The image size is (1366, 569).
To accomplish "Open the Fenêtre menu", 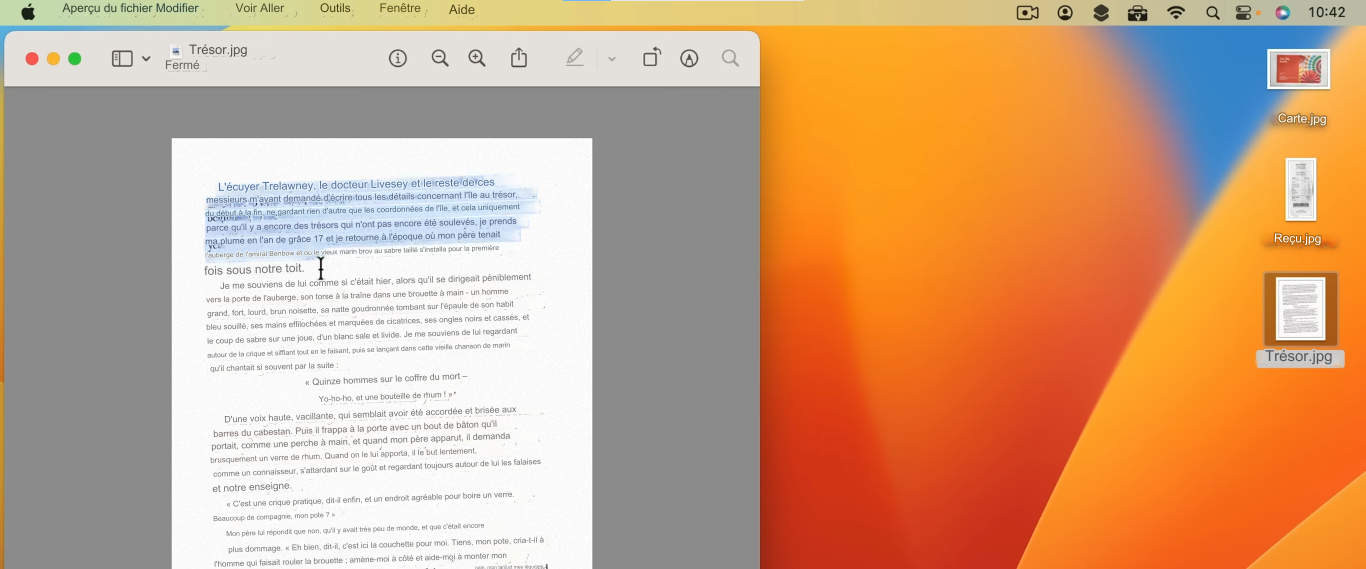I will tap(400, 8).
